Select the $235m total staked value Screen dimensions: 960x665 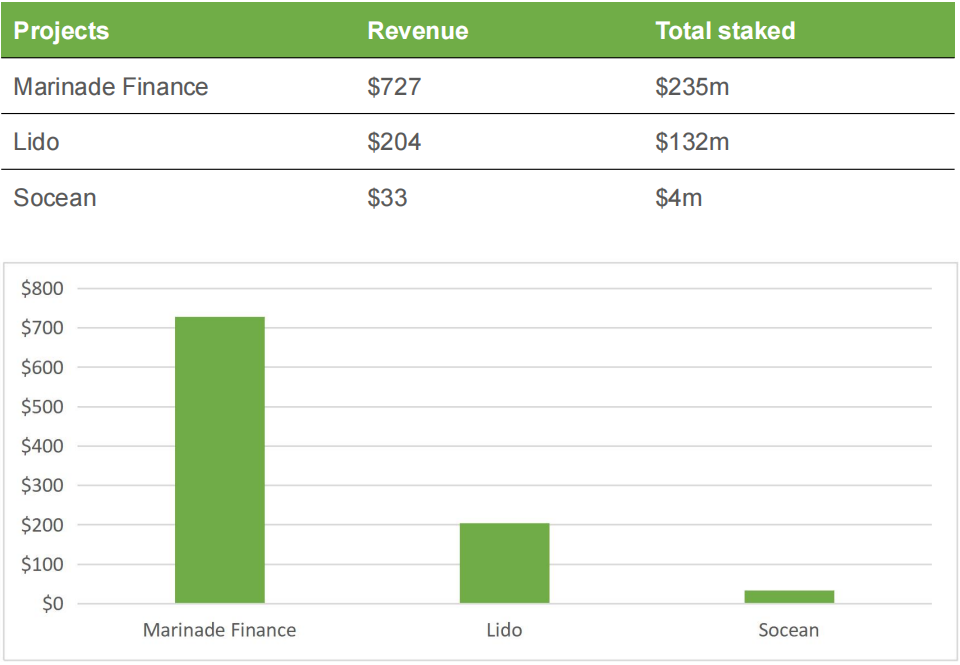click(x=692, y=86)
